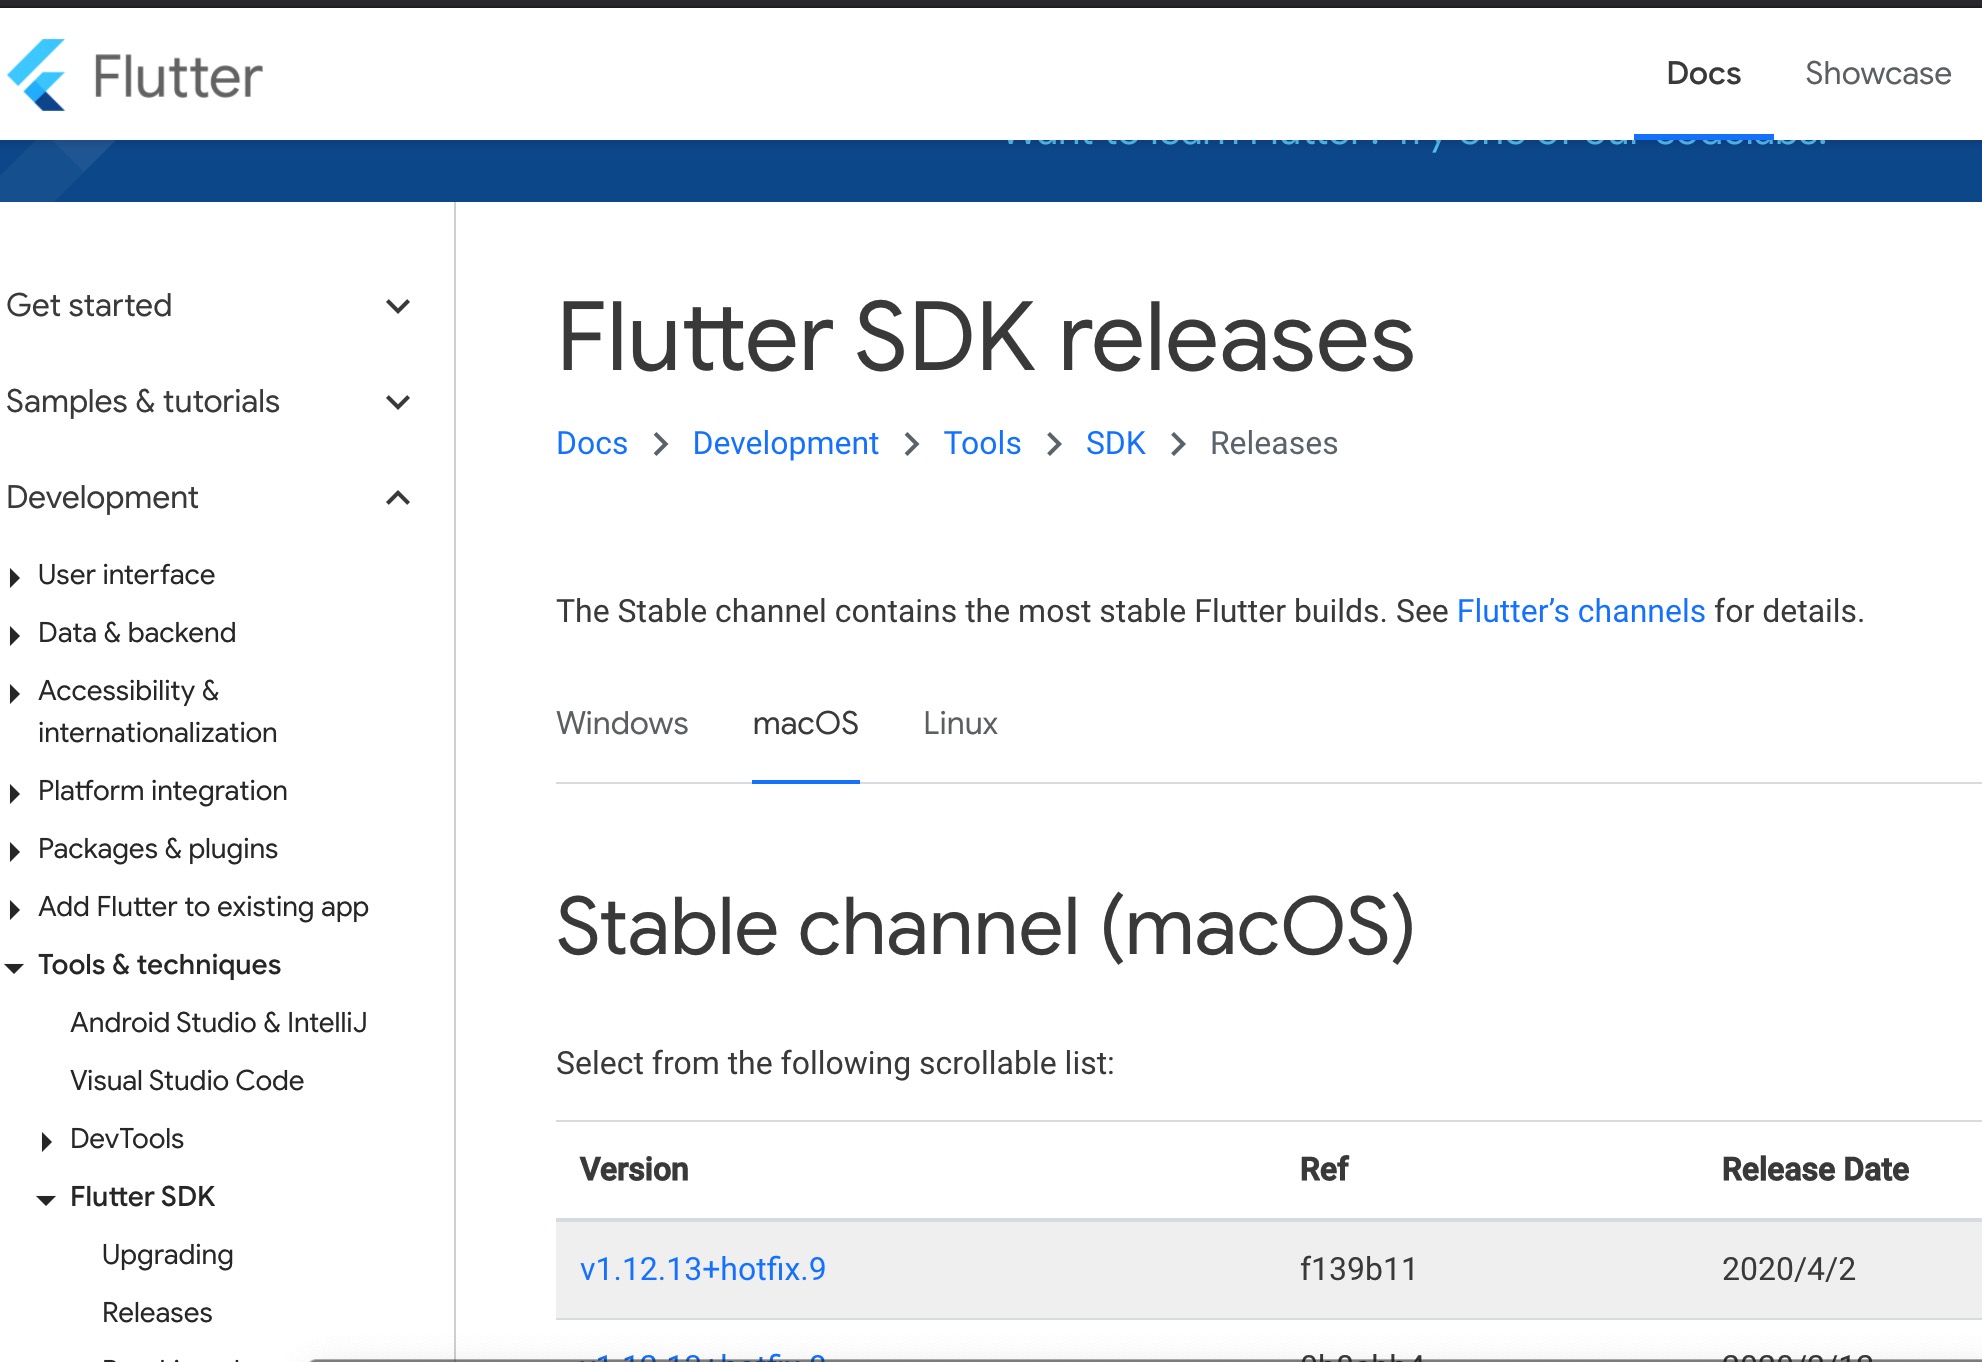1982x1362 pixels.
Task: Open Visual Studio Code page
Action: (x=187, y=1080)
